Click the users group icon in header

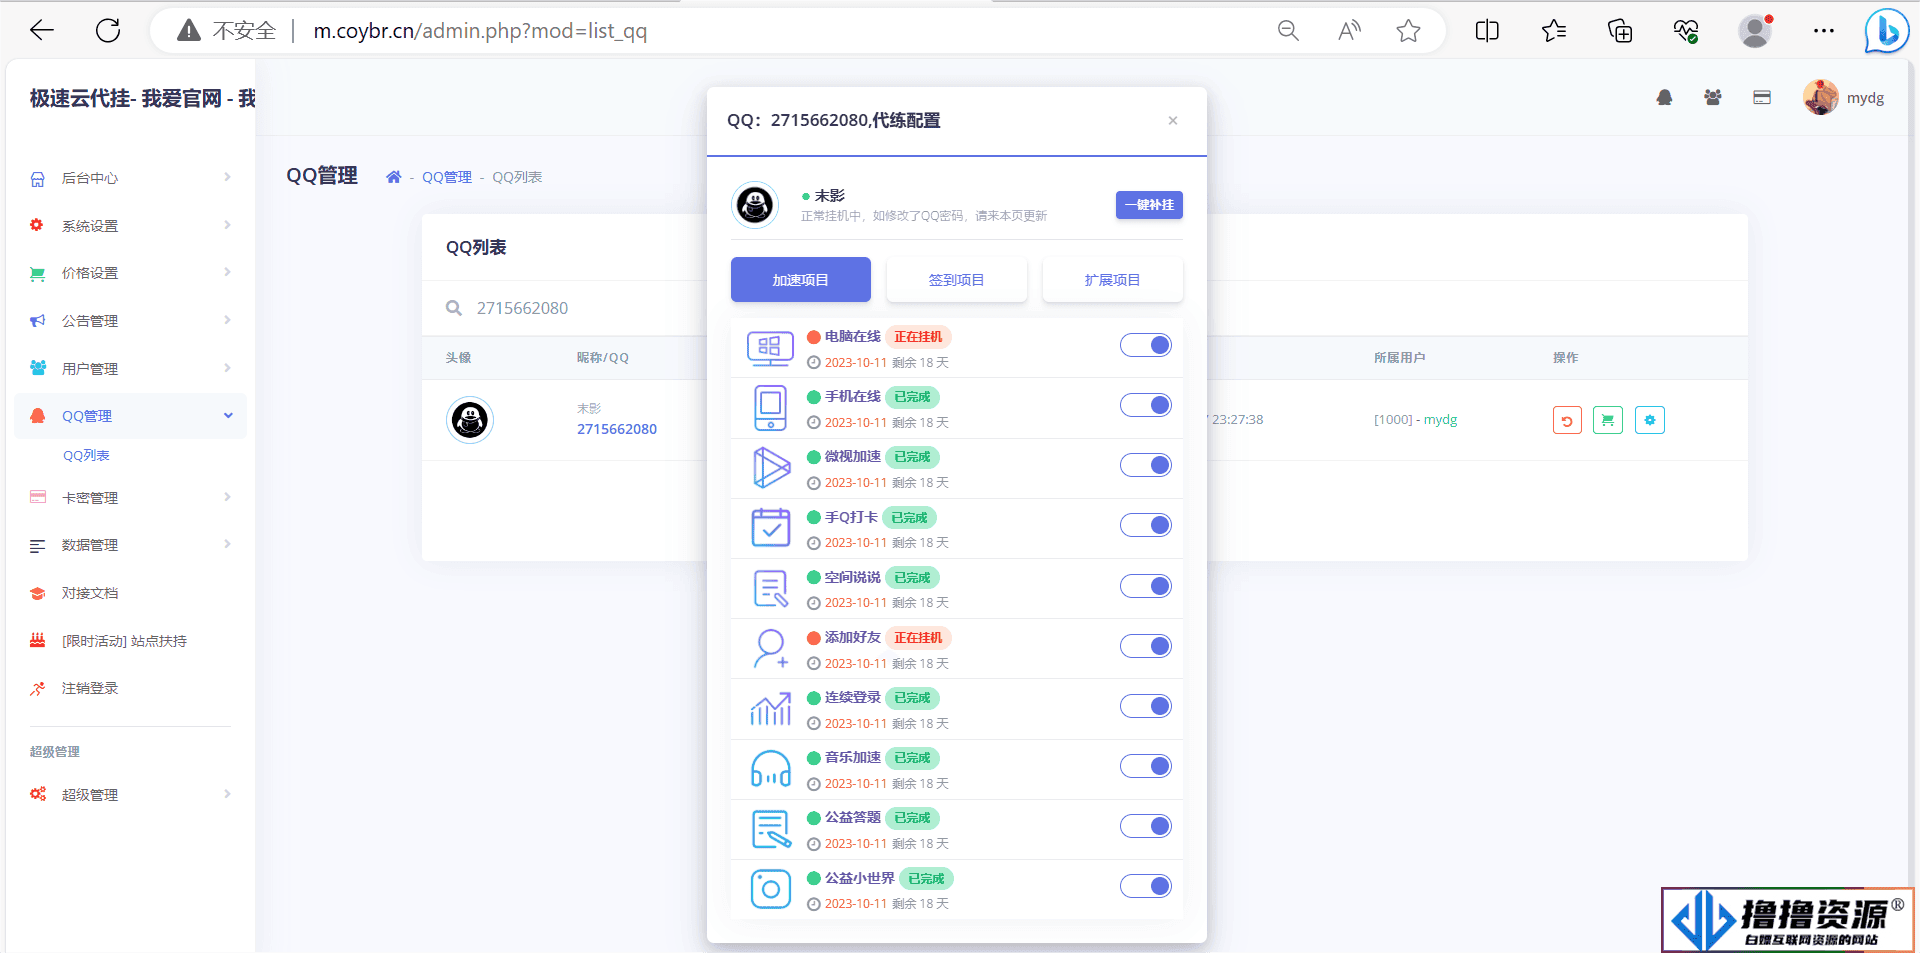click(1713, 98)
